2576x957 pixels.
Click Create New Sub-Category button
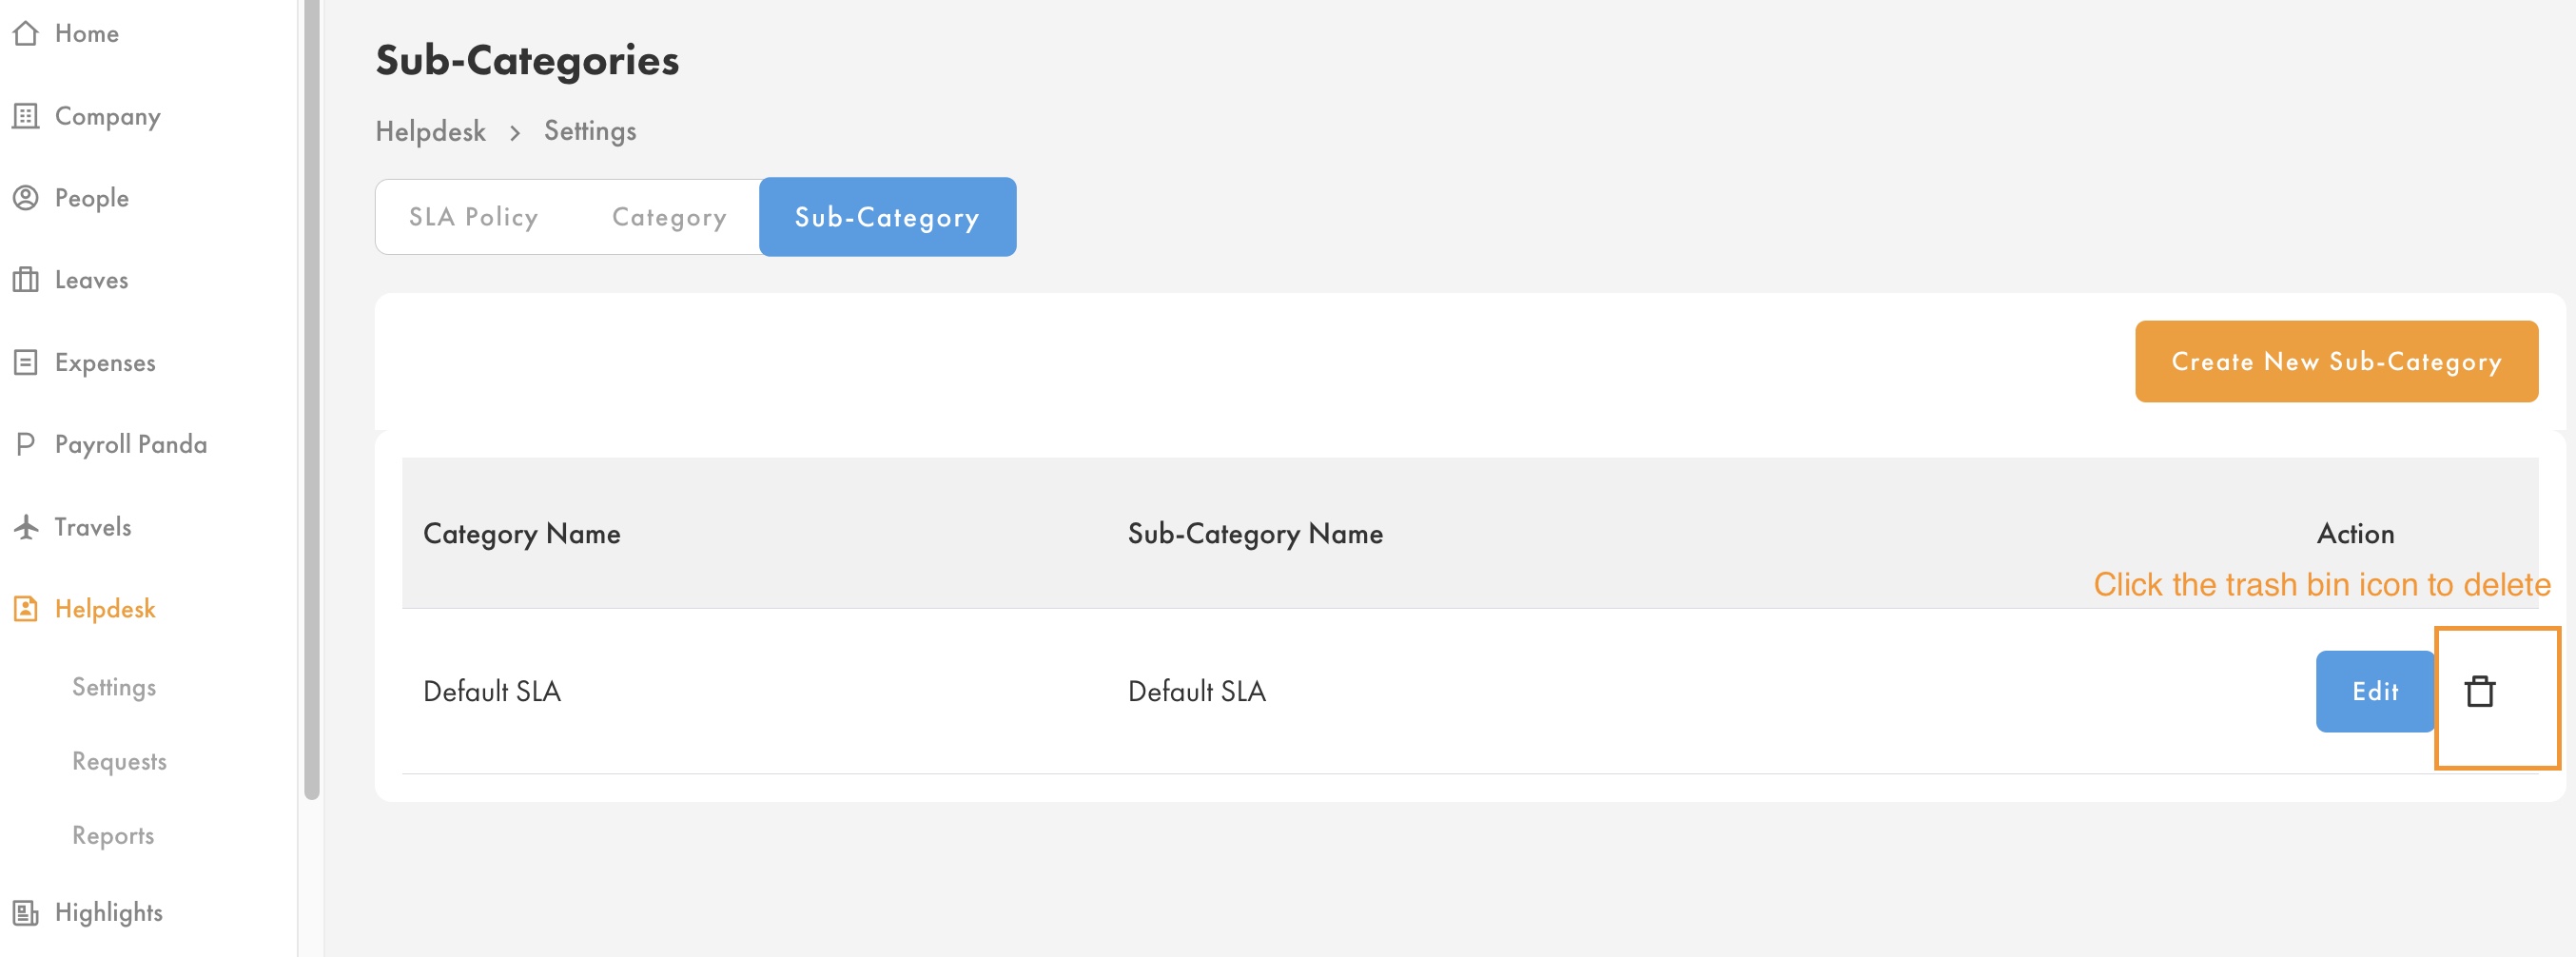click(2336, 362)
